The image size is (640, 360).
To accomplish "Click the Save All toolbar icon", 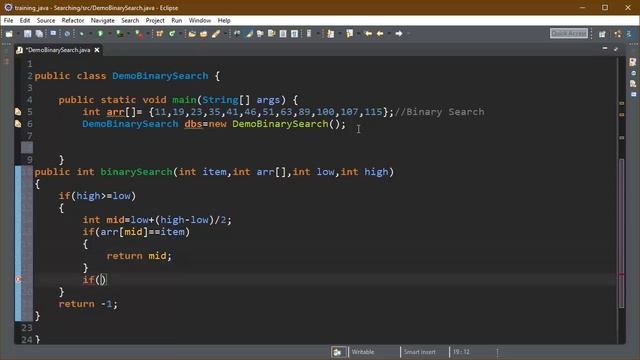I will pyautogui.click(x=39, y=34).
